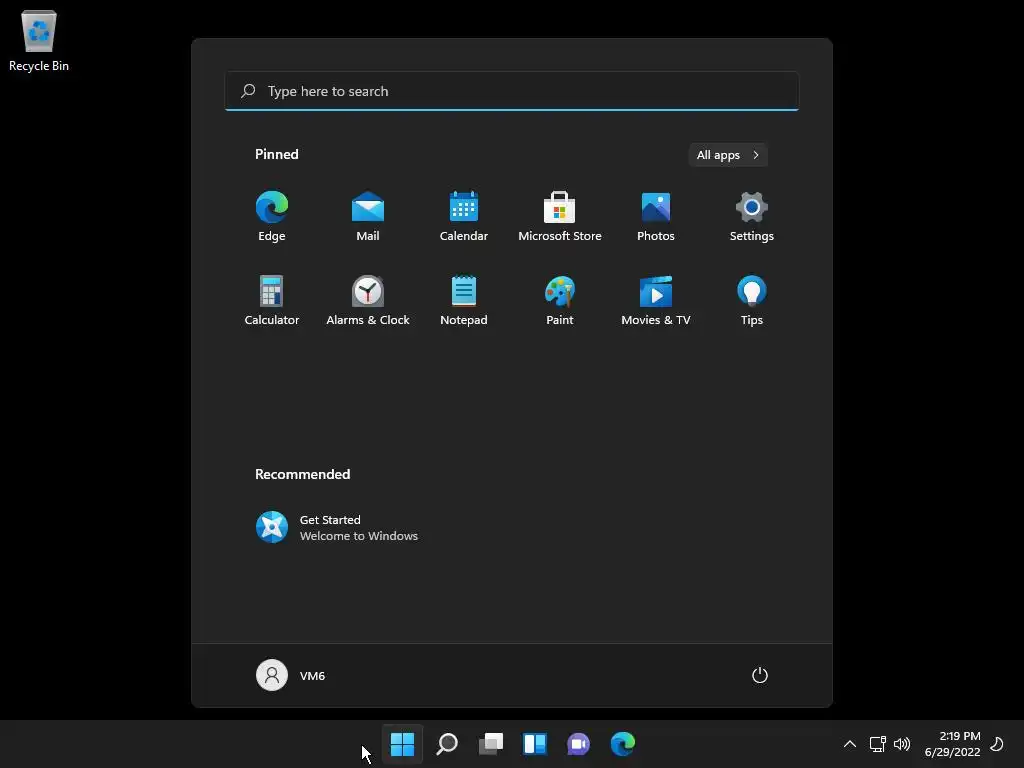Open Microsoft Store
The height and width of the screenshot is (768, 1024).
[560, 216]
